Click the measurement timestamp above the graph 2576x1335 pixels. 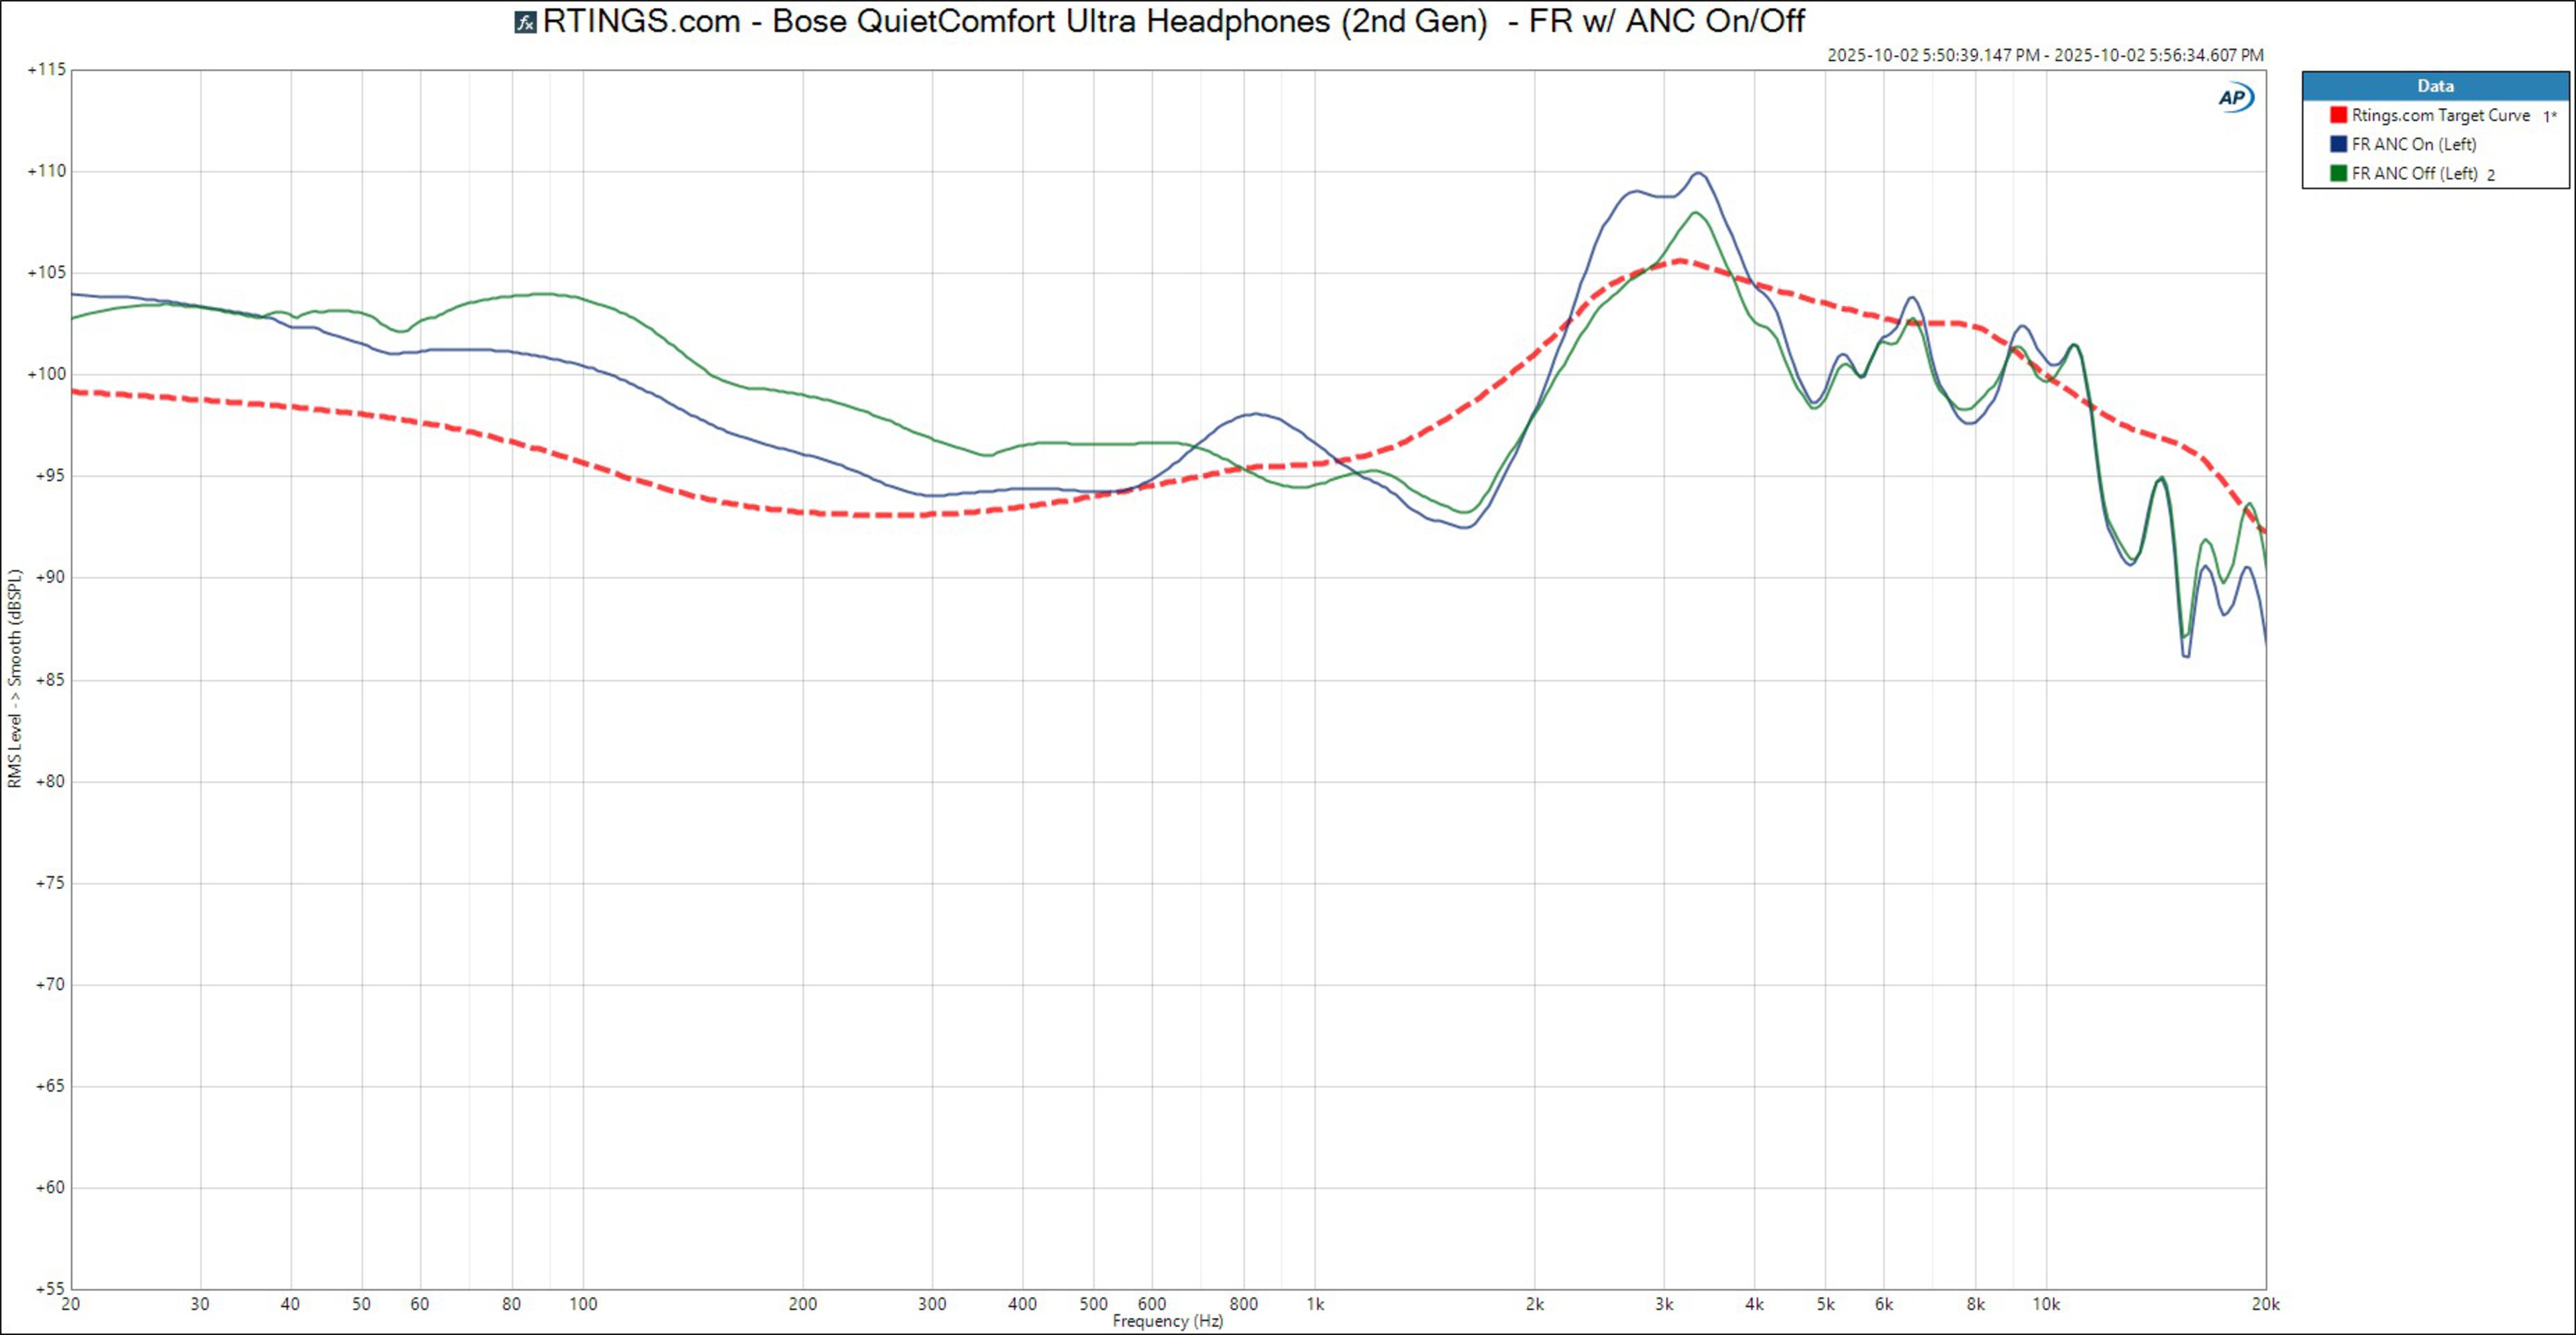coord(2045,56)
